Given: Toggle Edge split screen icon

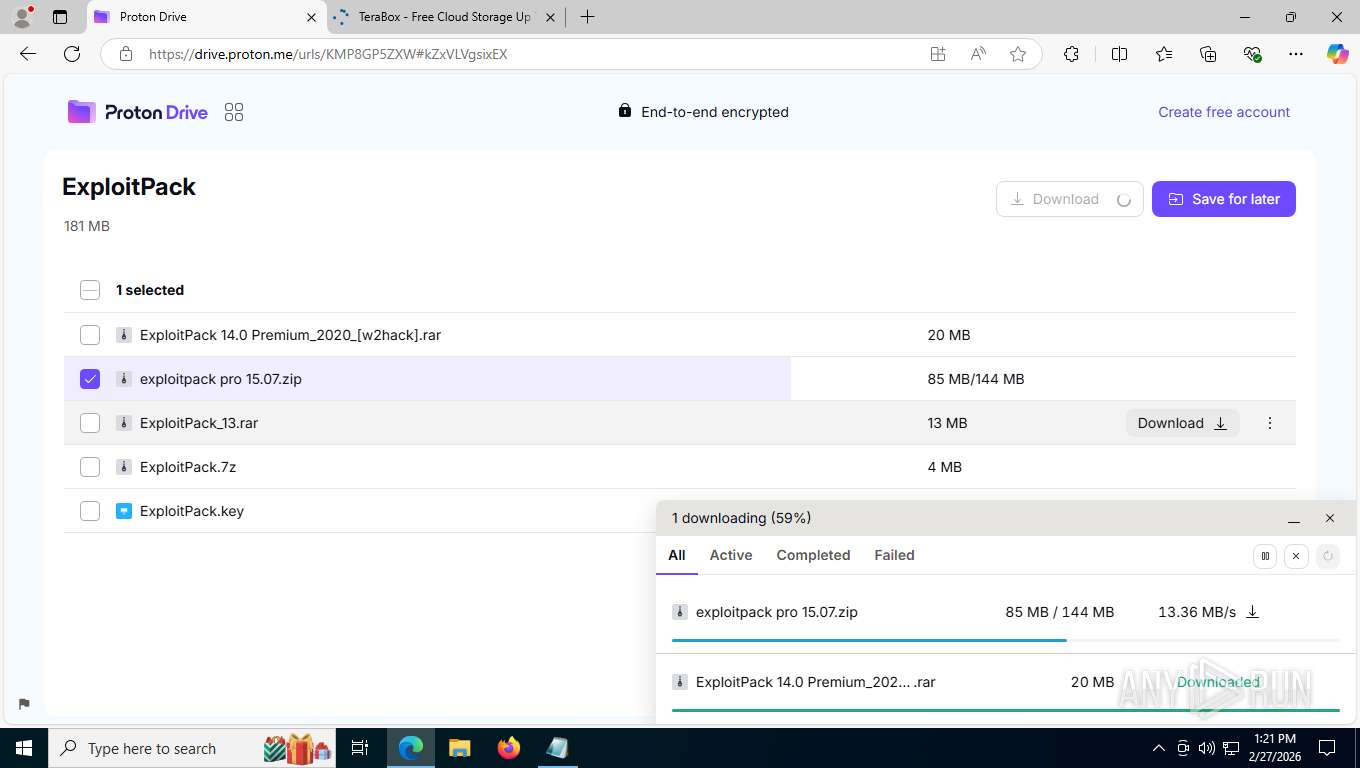Looking at the screenshot, I should (x=1120, y=54).
